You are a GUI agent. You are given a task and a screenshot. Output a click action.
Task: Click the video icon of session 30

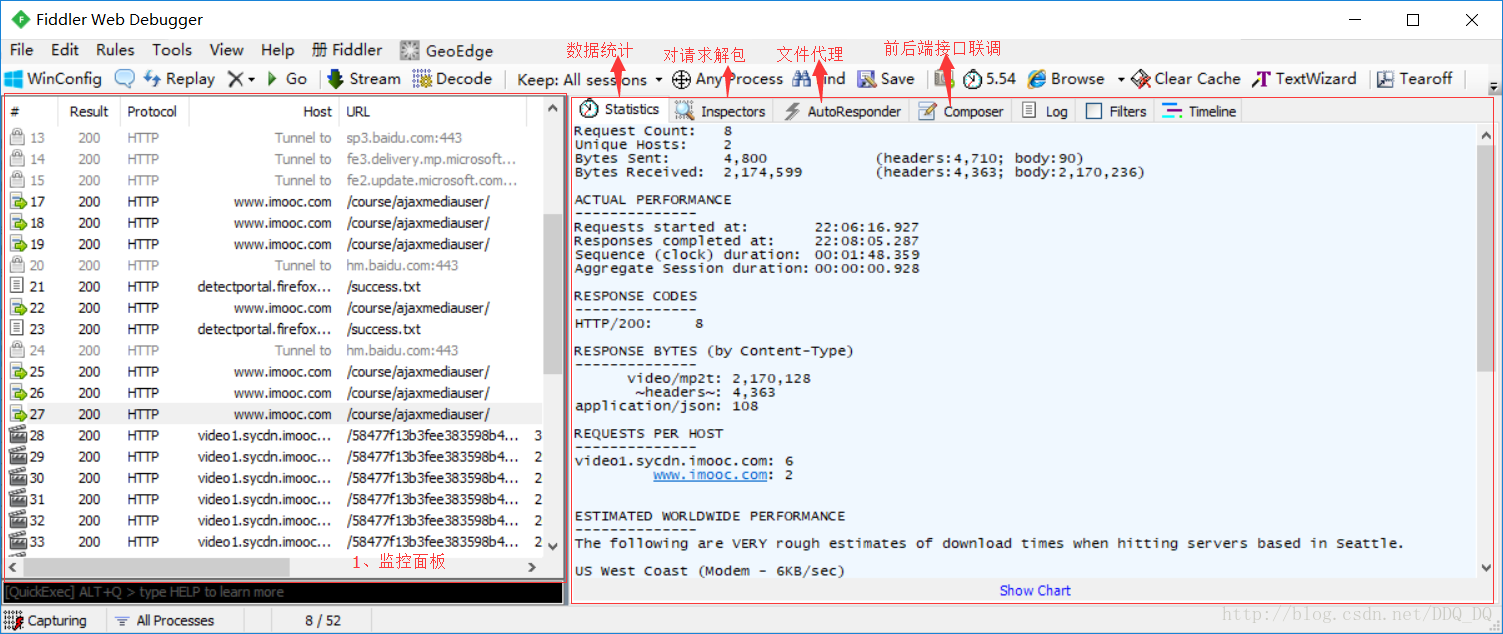click(17, 478)
